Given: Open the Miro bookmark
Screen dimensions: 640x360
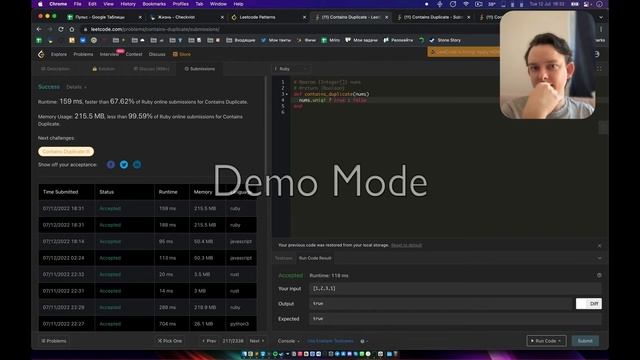Looking at the screenshot, I should coord(331,40).
